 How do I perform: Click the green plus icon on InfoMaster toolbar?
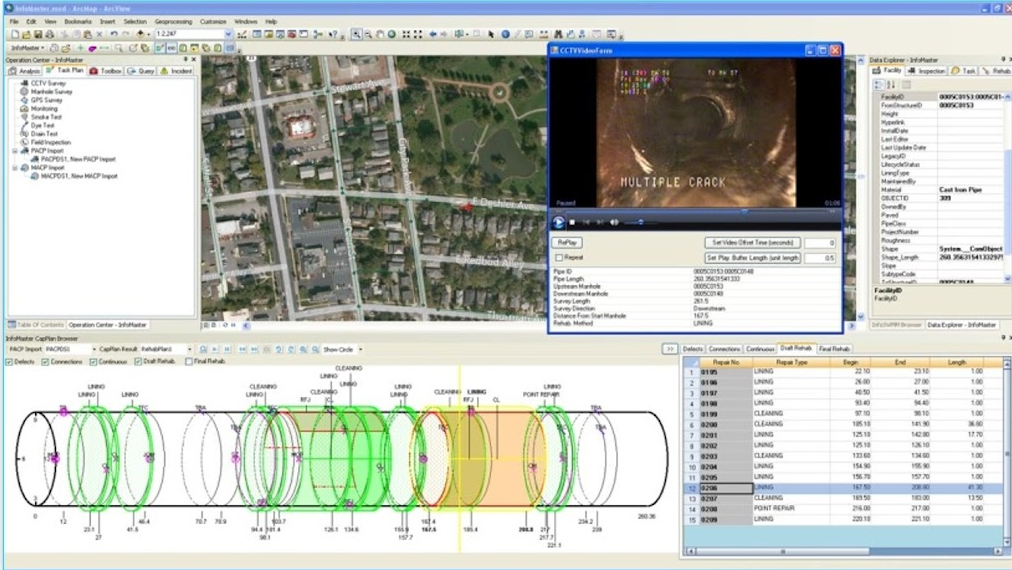point(80,48)
